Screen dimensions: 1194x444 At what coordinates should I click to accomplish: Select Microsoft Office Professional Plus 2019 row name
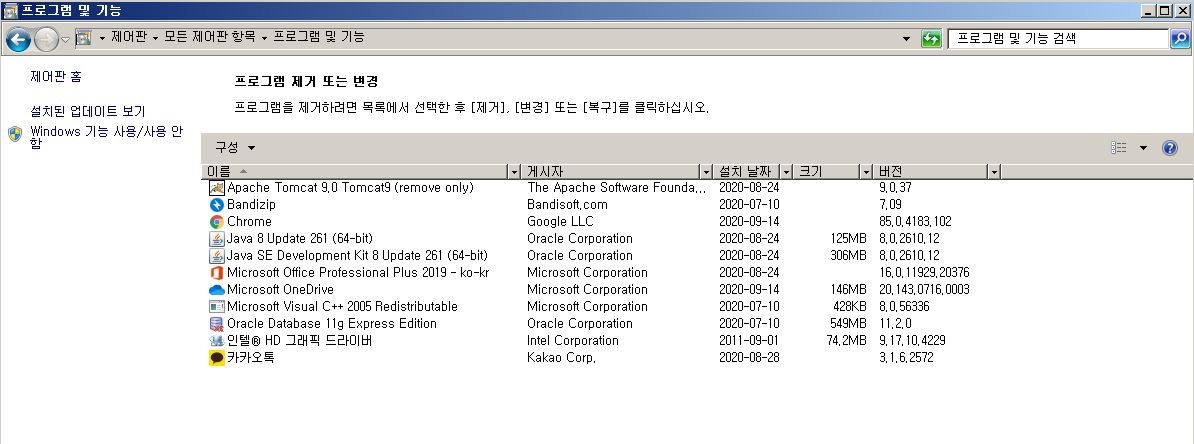(358, 273)
